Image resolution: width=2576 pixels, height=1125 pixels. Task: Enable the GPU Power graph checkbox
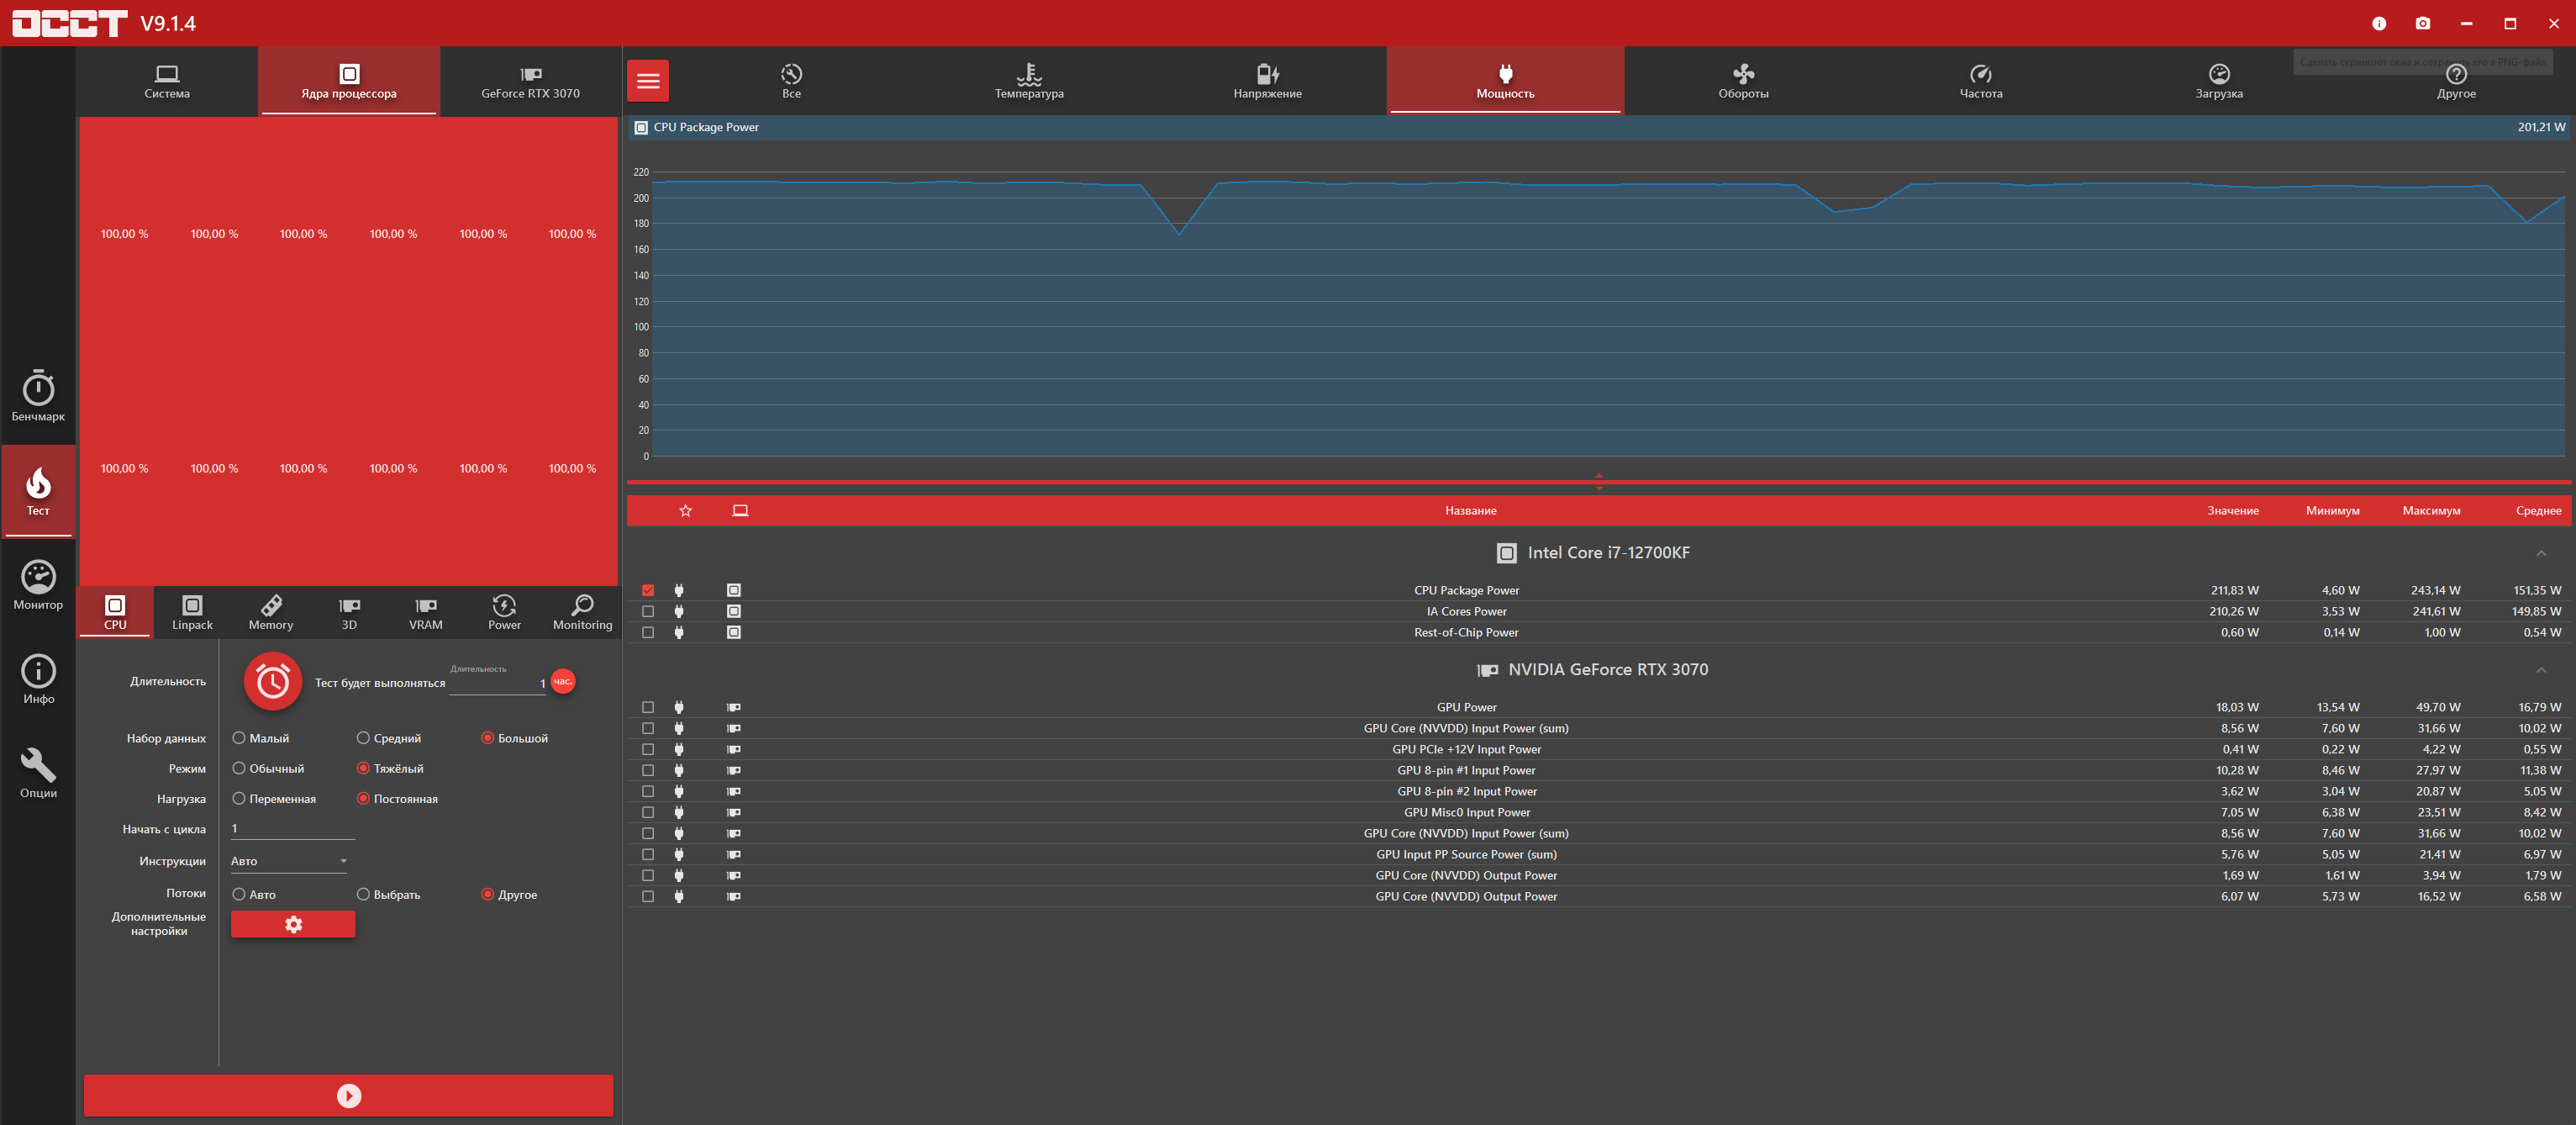point(648,707)
